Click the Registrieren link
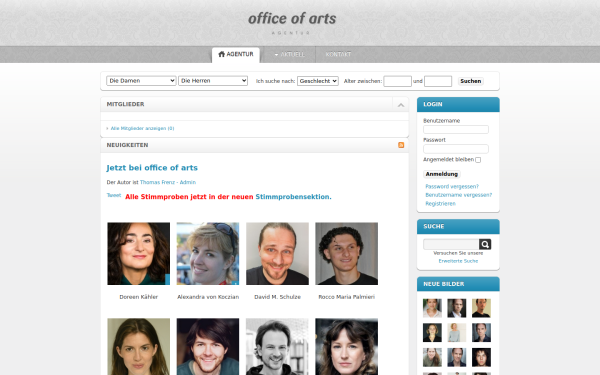Viewport: 600px width, 375px height. pos(440,204)
